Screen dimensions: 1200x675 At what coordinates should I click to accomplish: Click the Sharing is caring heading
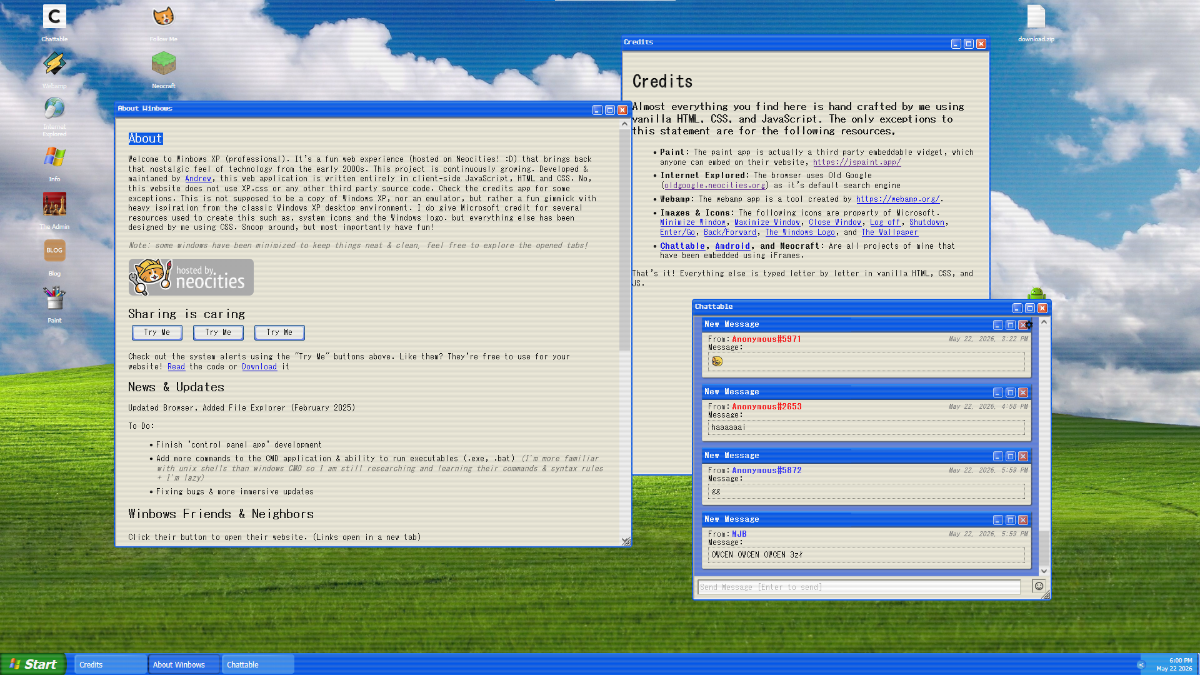click(186, 314)
